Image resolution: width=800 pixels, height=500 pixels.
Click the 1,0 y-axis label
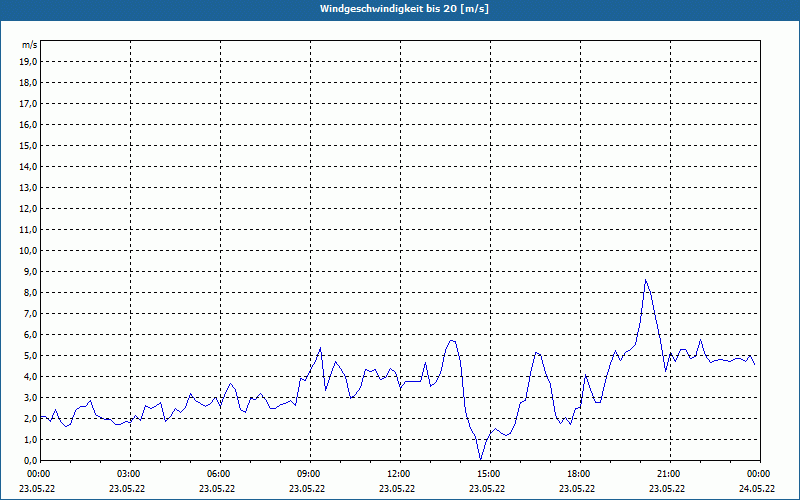31,440
